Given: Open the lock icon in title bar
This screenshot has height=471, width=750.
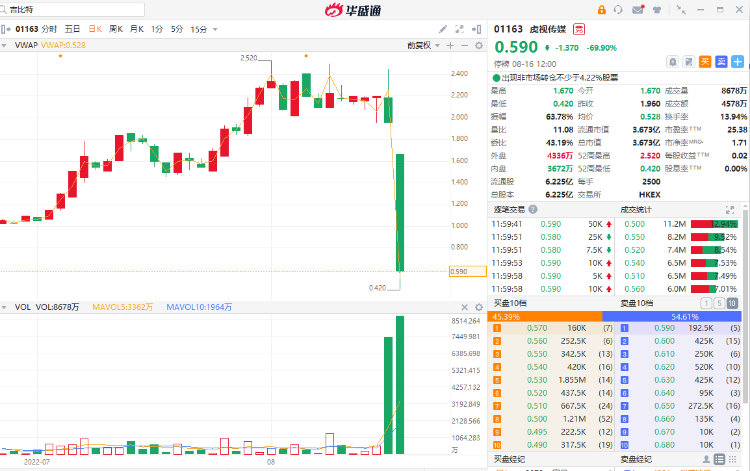Looking at the screenshot, I should (x=601, y=10).
